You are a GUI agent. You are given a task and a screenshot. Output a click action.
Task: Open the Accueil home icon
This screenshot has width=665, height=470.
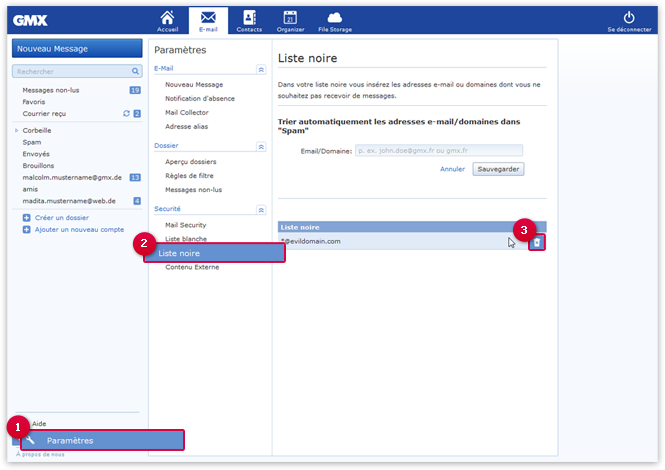tap(167, 21)
